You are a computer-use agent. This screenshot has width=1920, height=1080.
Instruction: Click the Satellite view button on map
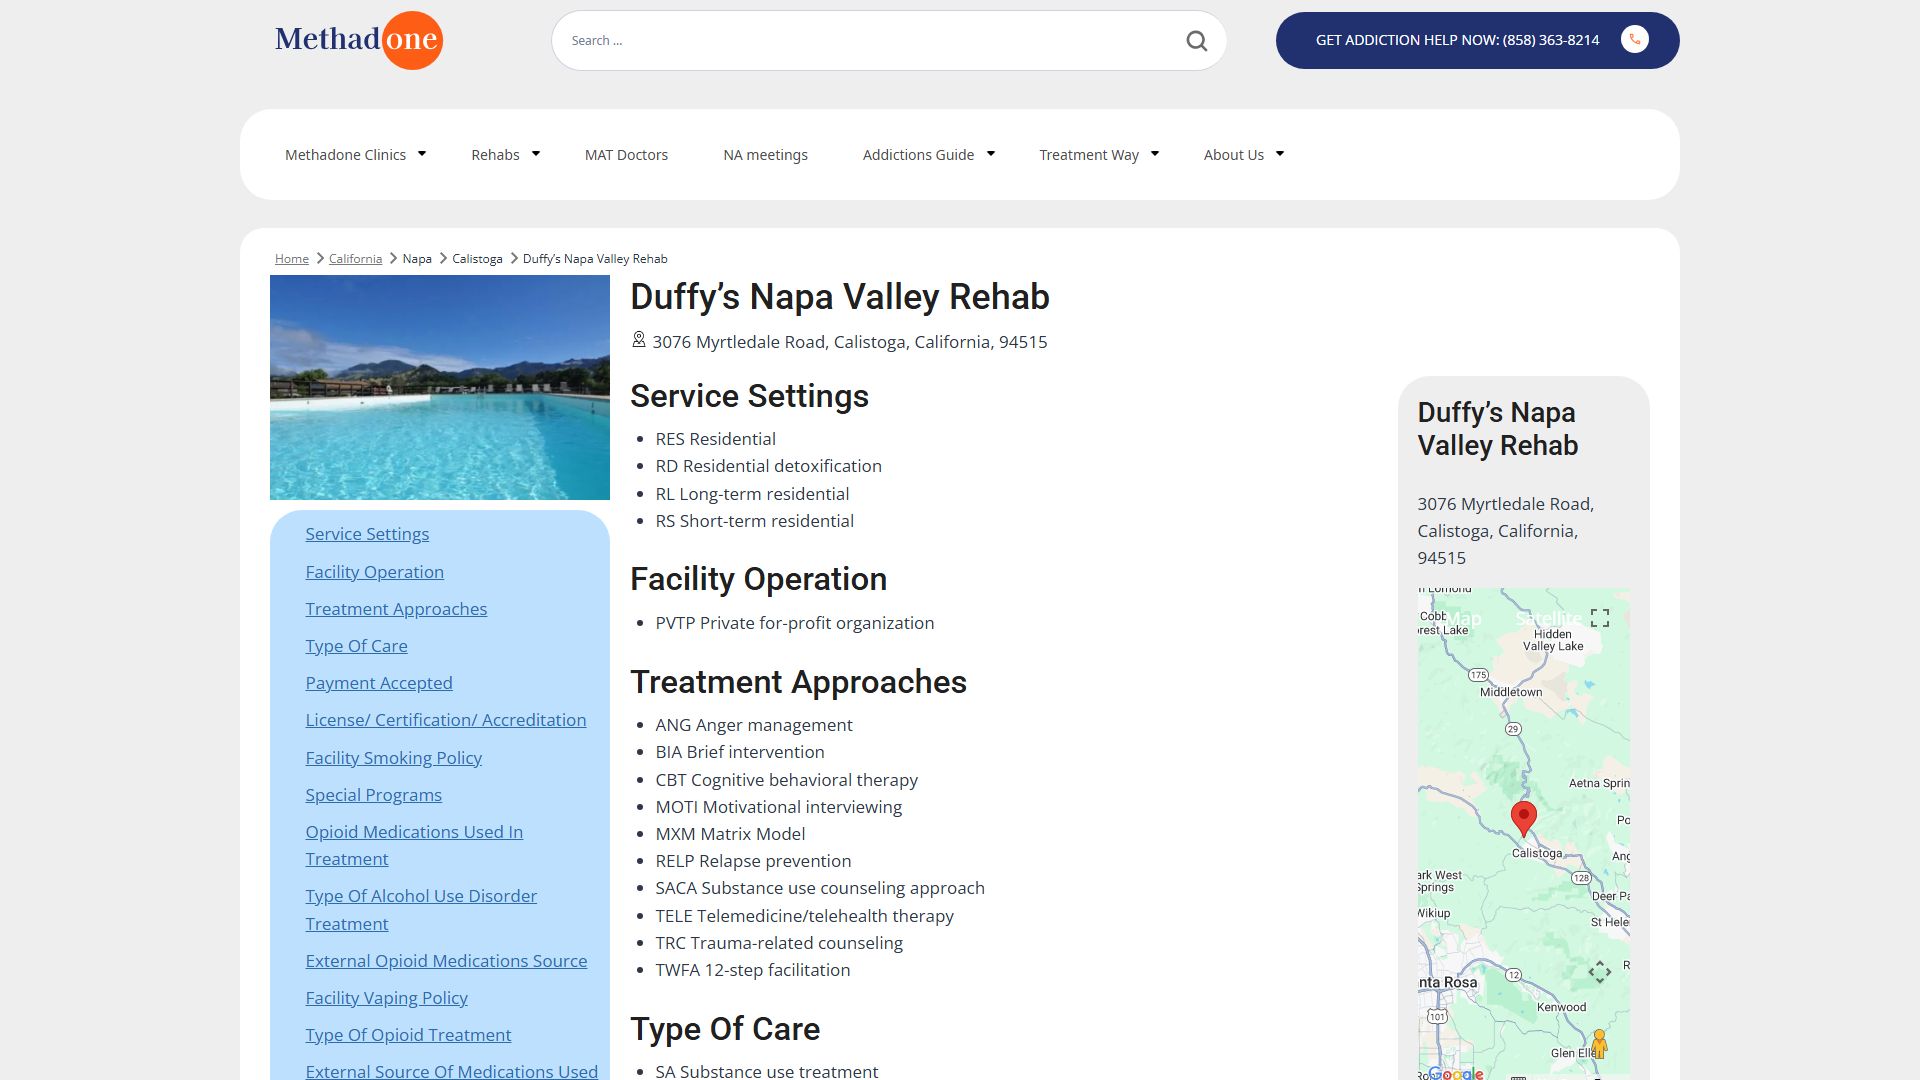1549,618
